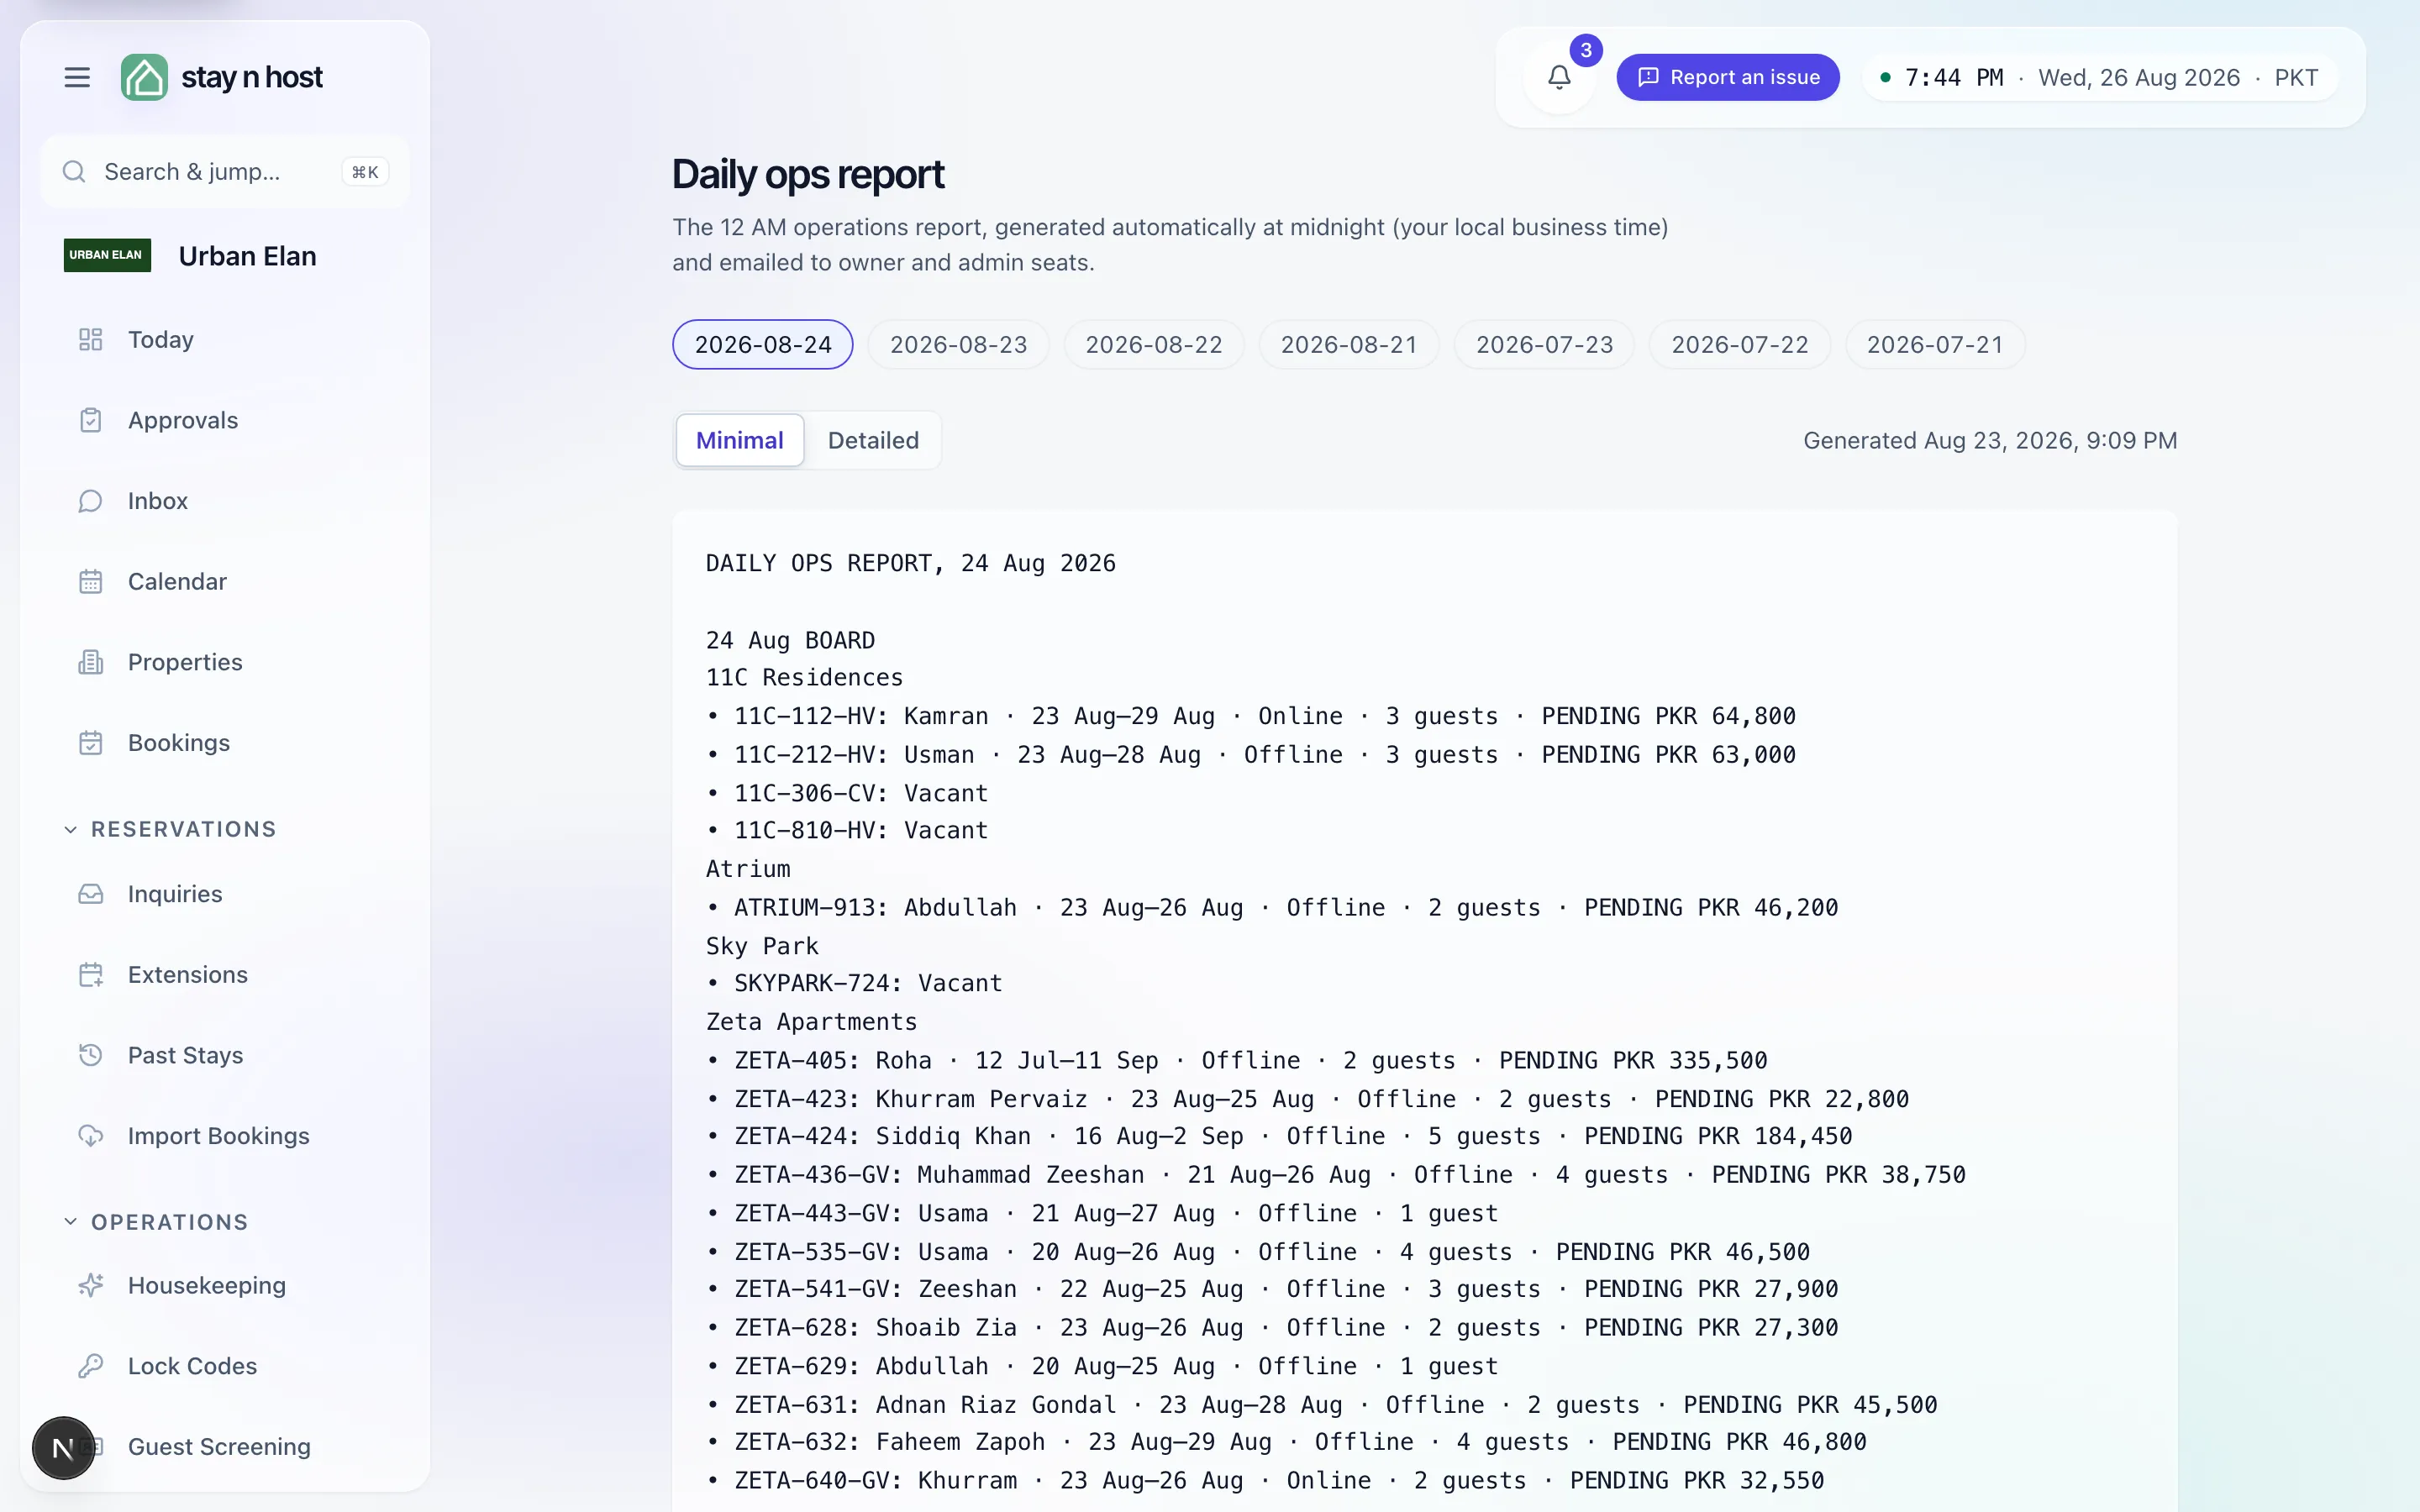Click the ZETA-424 Siddiq Khan row
The image size is (2420, 1512).
tap(1279, 1136)
